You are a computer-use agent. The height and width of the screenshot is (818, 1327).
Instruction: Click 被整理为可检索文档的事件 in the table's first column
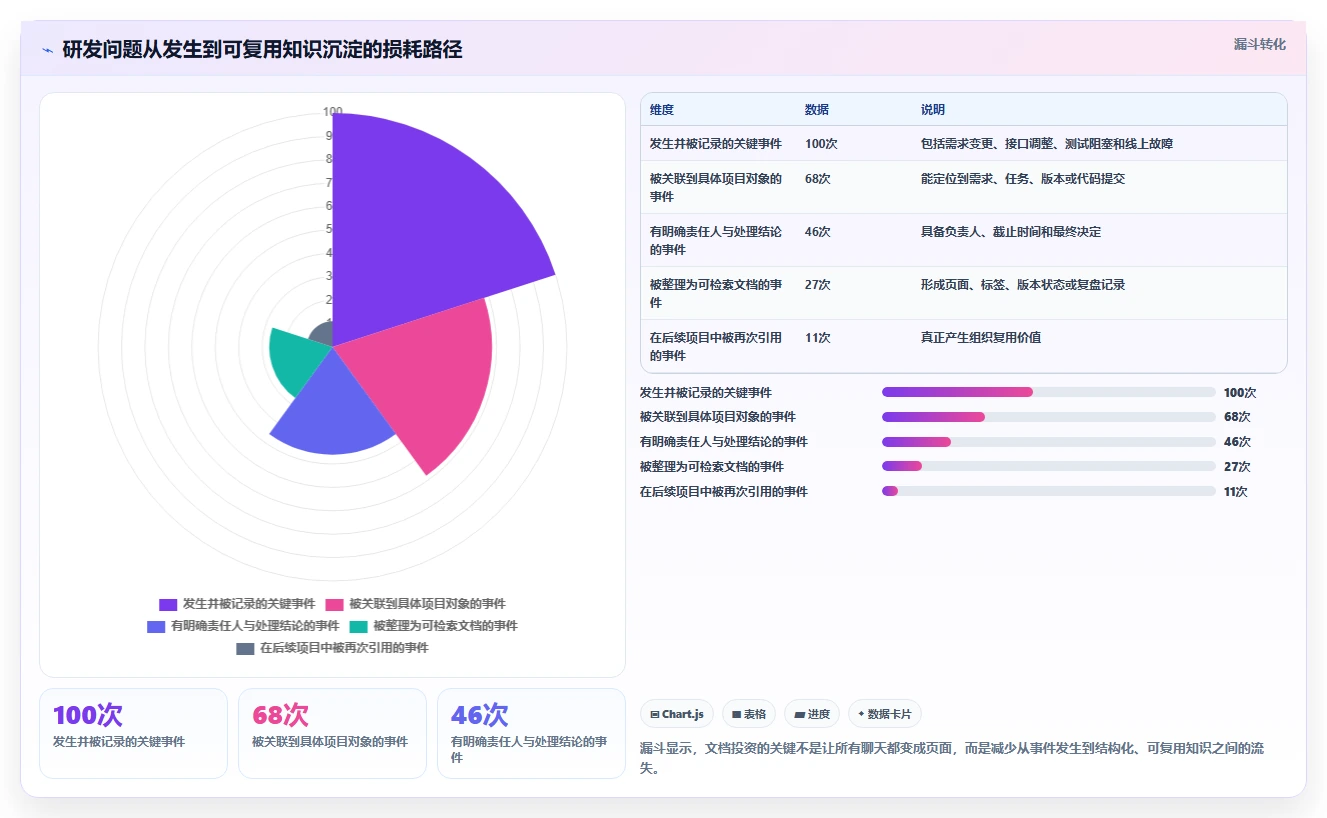pos(716,294)
